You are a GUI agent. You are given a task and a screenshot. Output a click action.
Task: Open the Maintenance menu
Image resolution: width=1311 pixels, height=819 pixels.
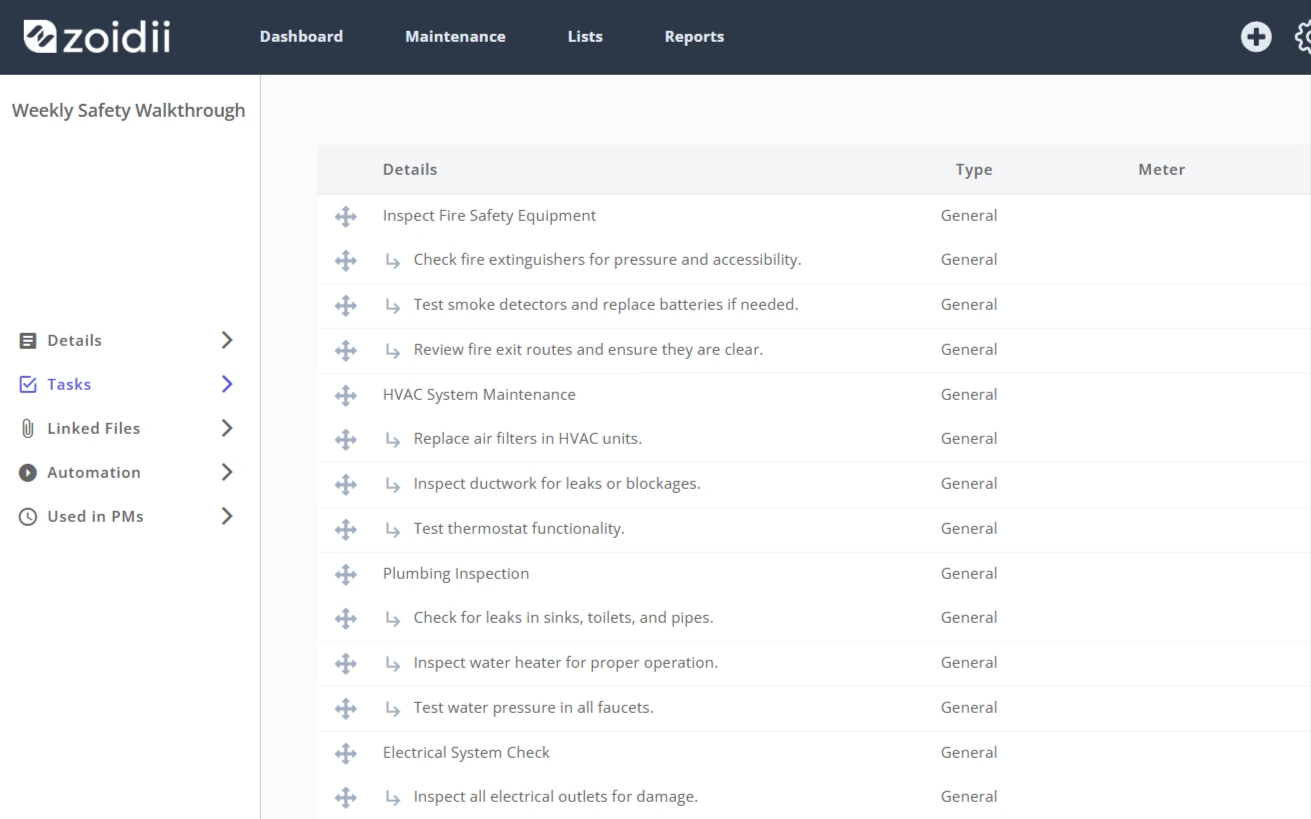[455, 37]
